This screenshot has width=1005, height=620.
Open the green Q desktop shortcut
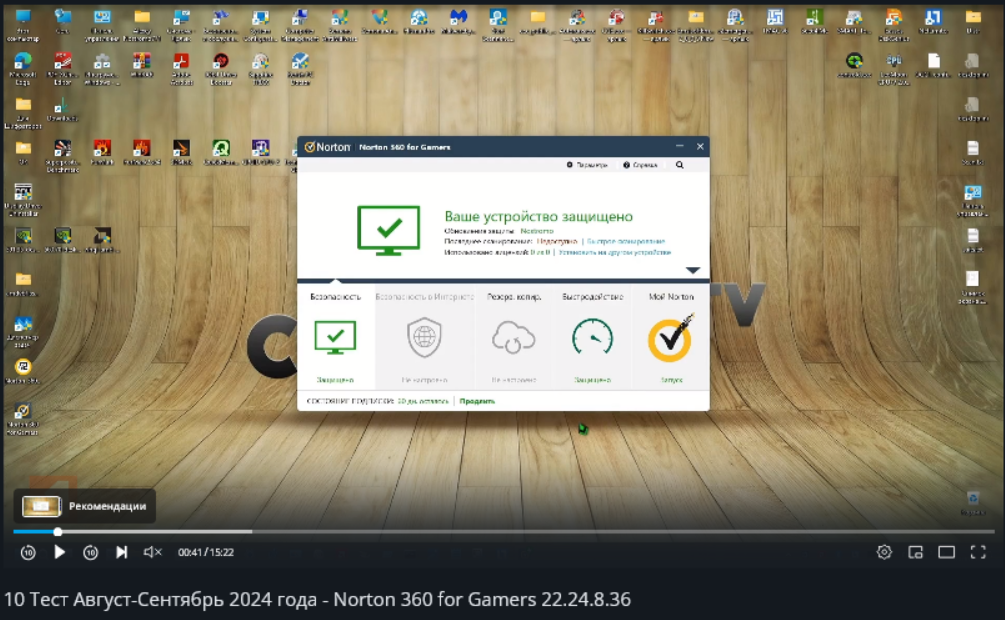(221, 154)
